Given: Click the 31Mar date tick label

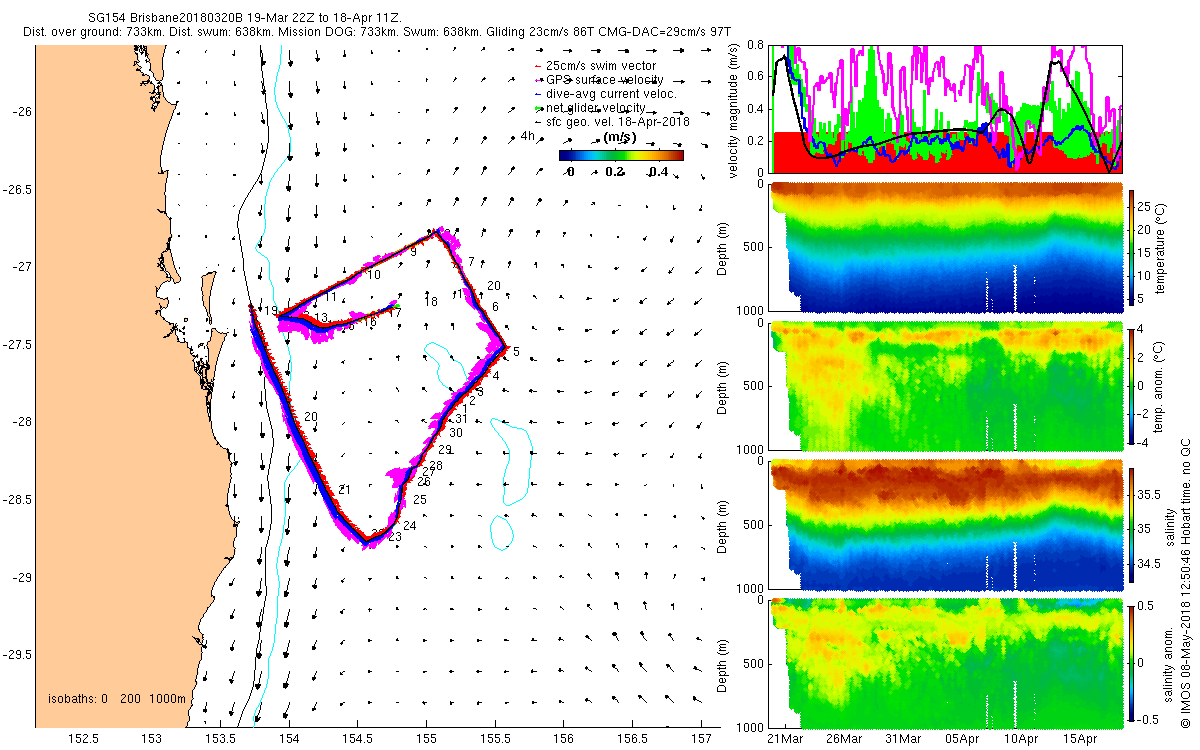Looking at the screenshot, I should [x=903, y=739].
